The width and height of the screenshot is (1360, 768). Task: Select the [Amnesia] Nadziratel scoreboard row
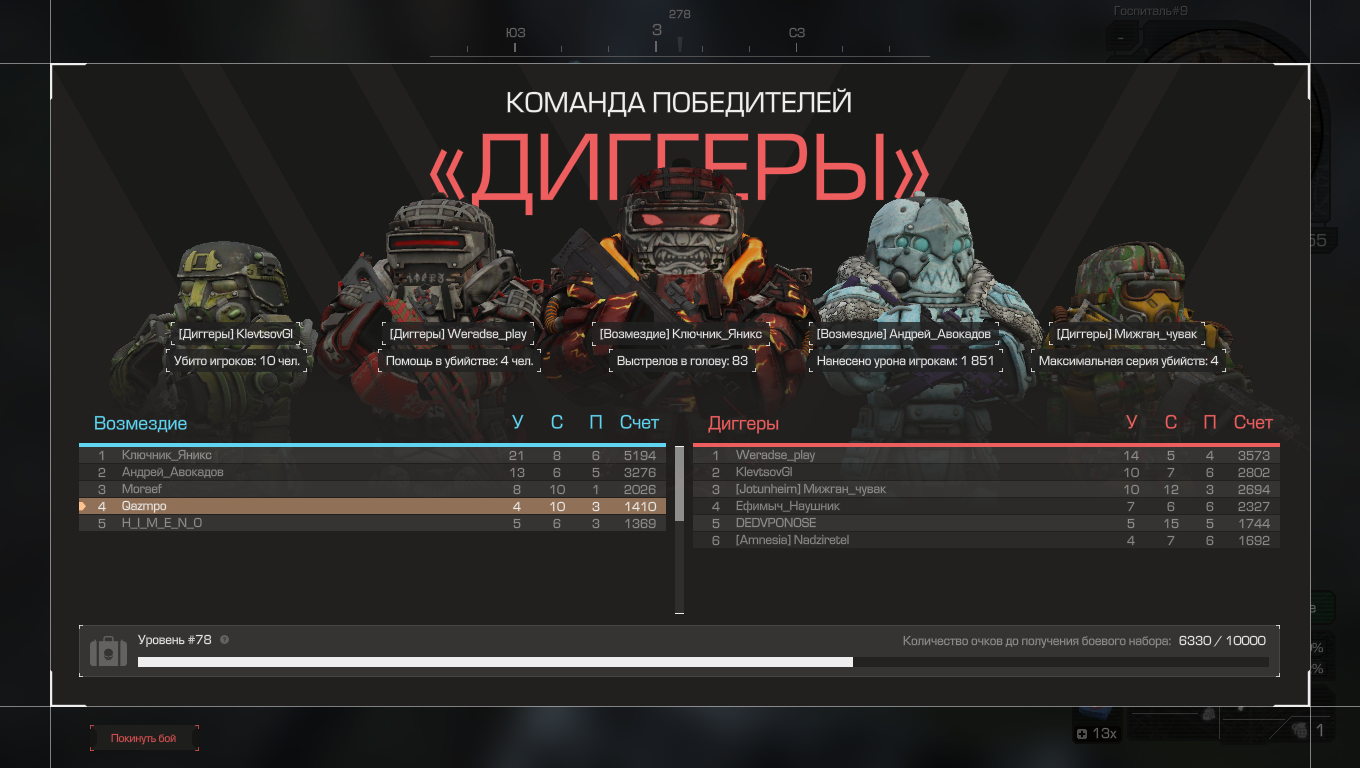(x=986, y=540)
